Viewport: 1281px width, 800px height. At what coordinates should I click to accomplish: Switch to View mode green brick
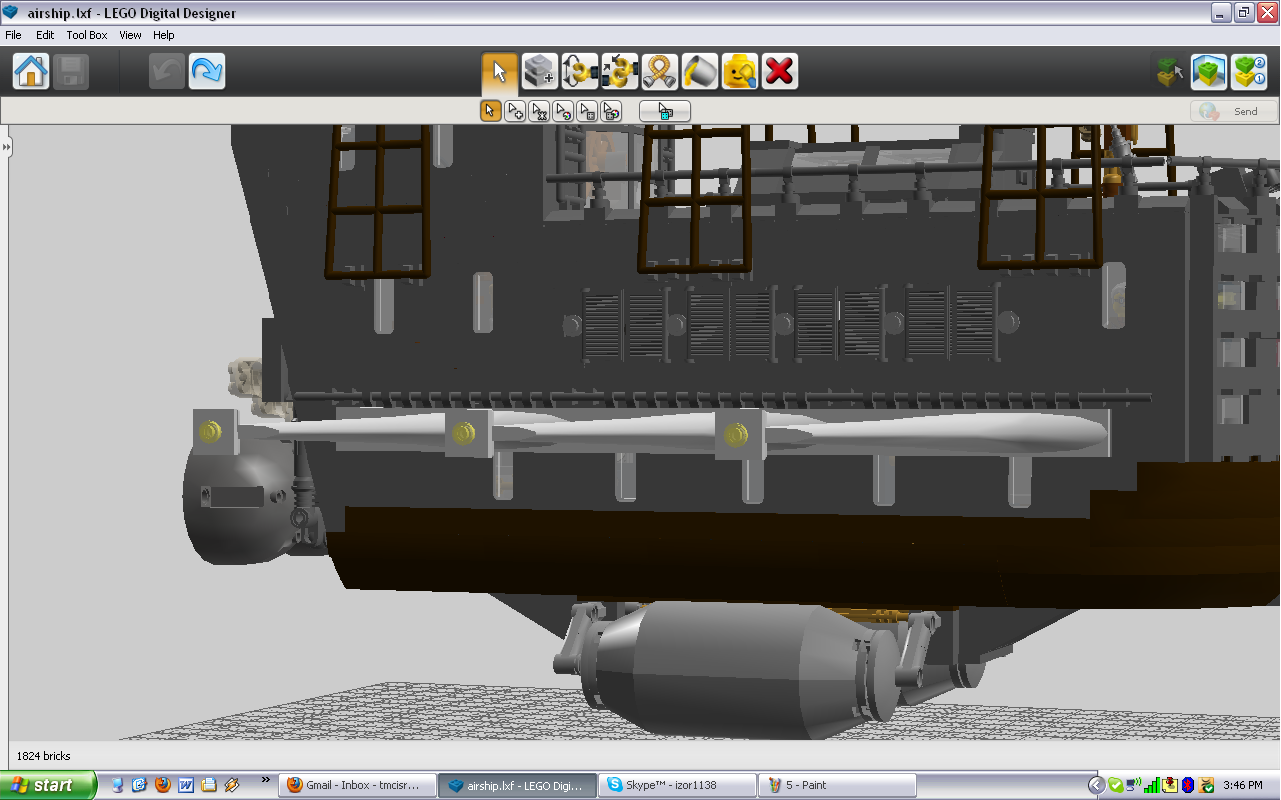[x=1209, y=72]
